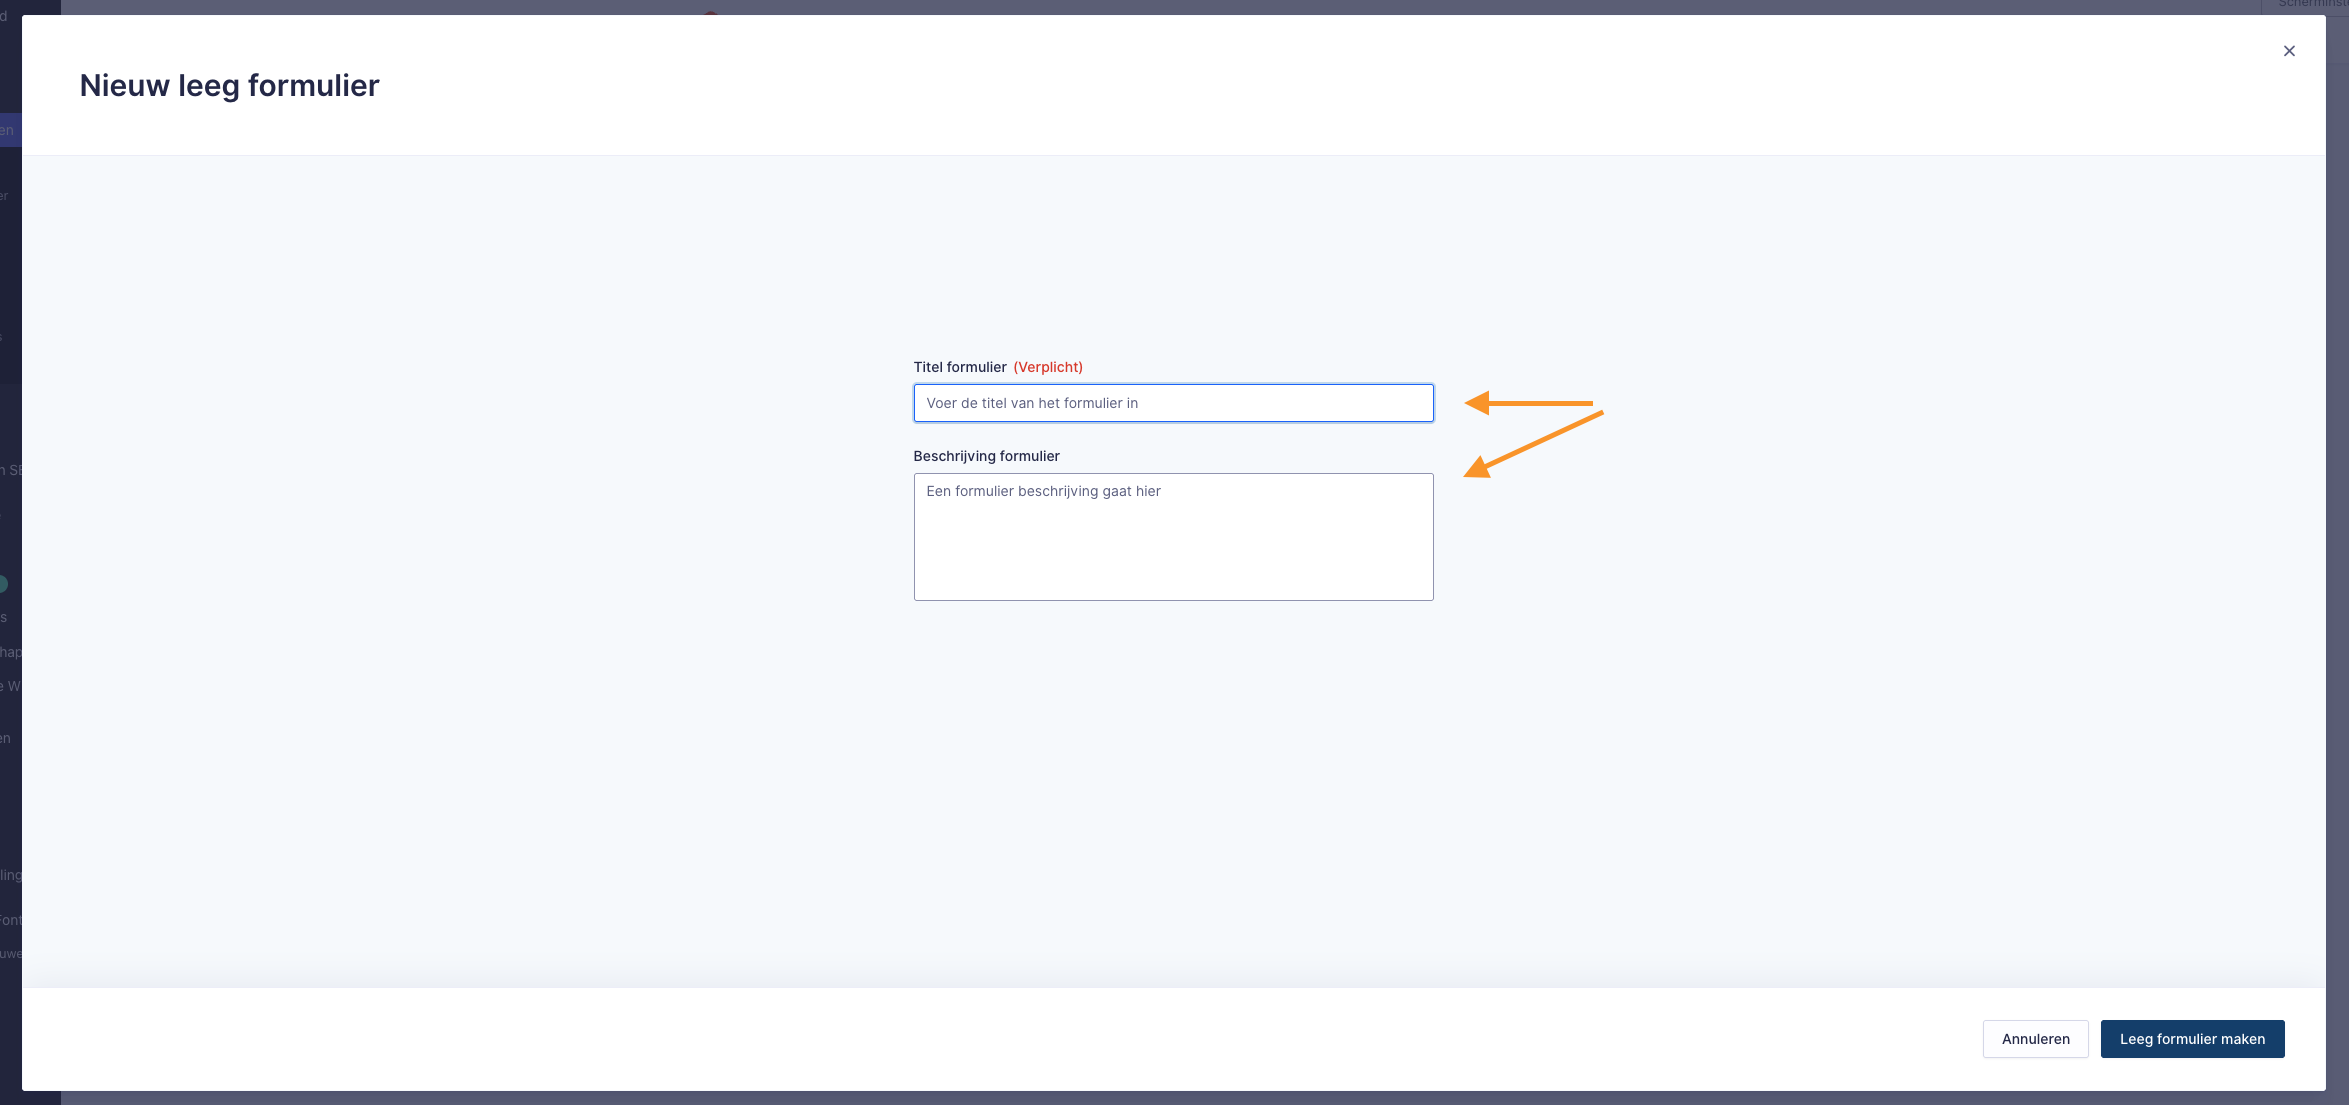This screenshot has height=1105, width=2349.
Task: Click the Titel formulier label
Action: (x=959, y=367)
